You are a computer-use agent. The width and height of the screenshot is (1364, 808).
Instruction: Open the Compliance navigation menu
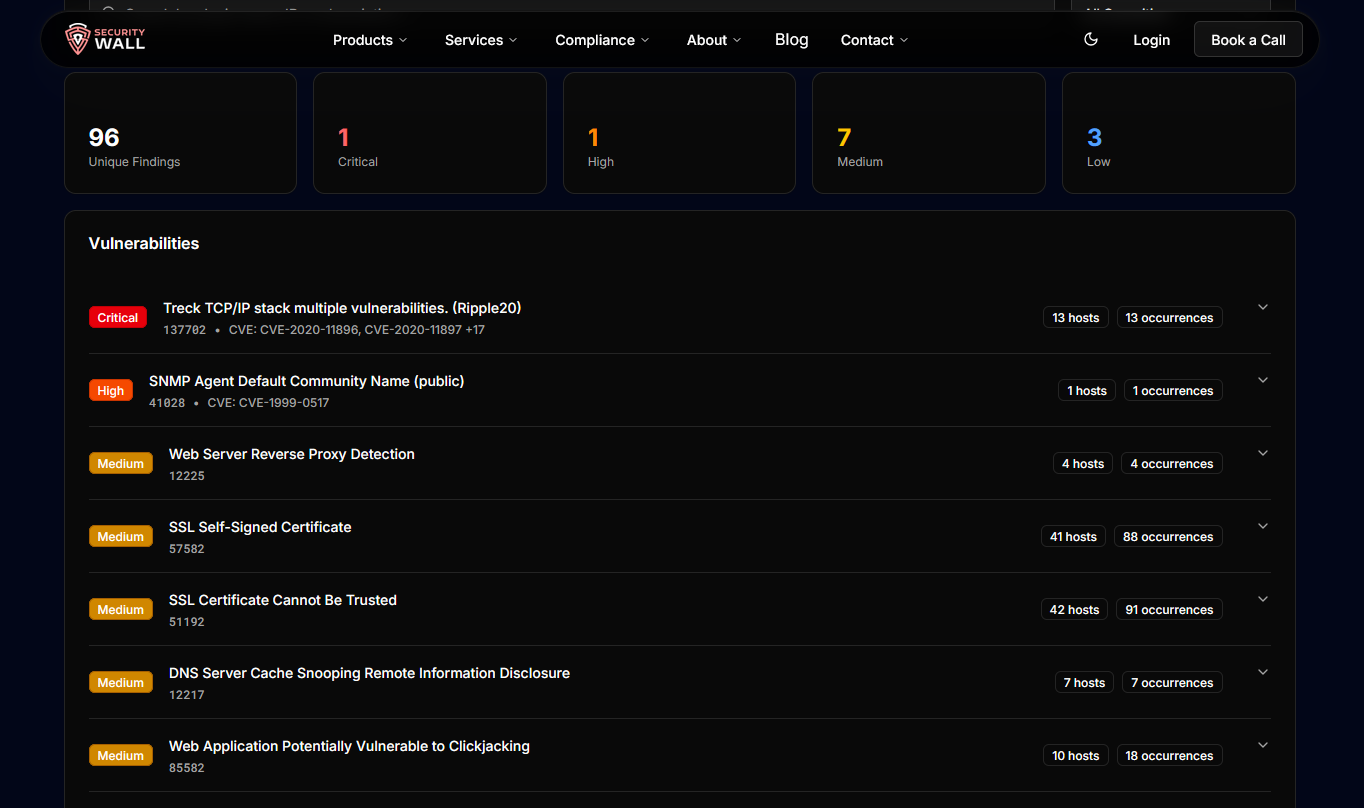[602, 40]
